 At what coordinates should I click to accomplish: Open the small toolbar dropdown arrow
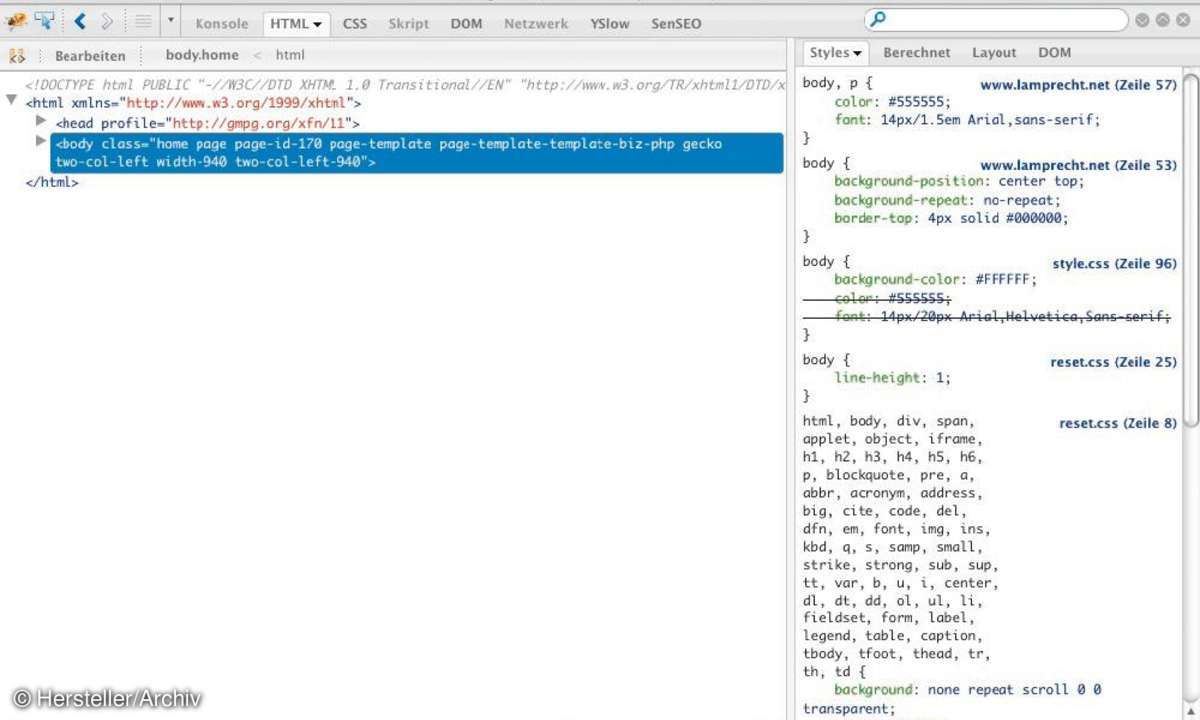171,21
